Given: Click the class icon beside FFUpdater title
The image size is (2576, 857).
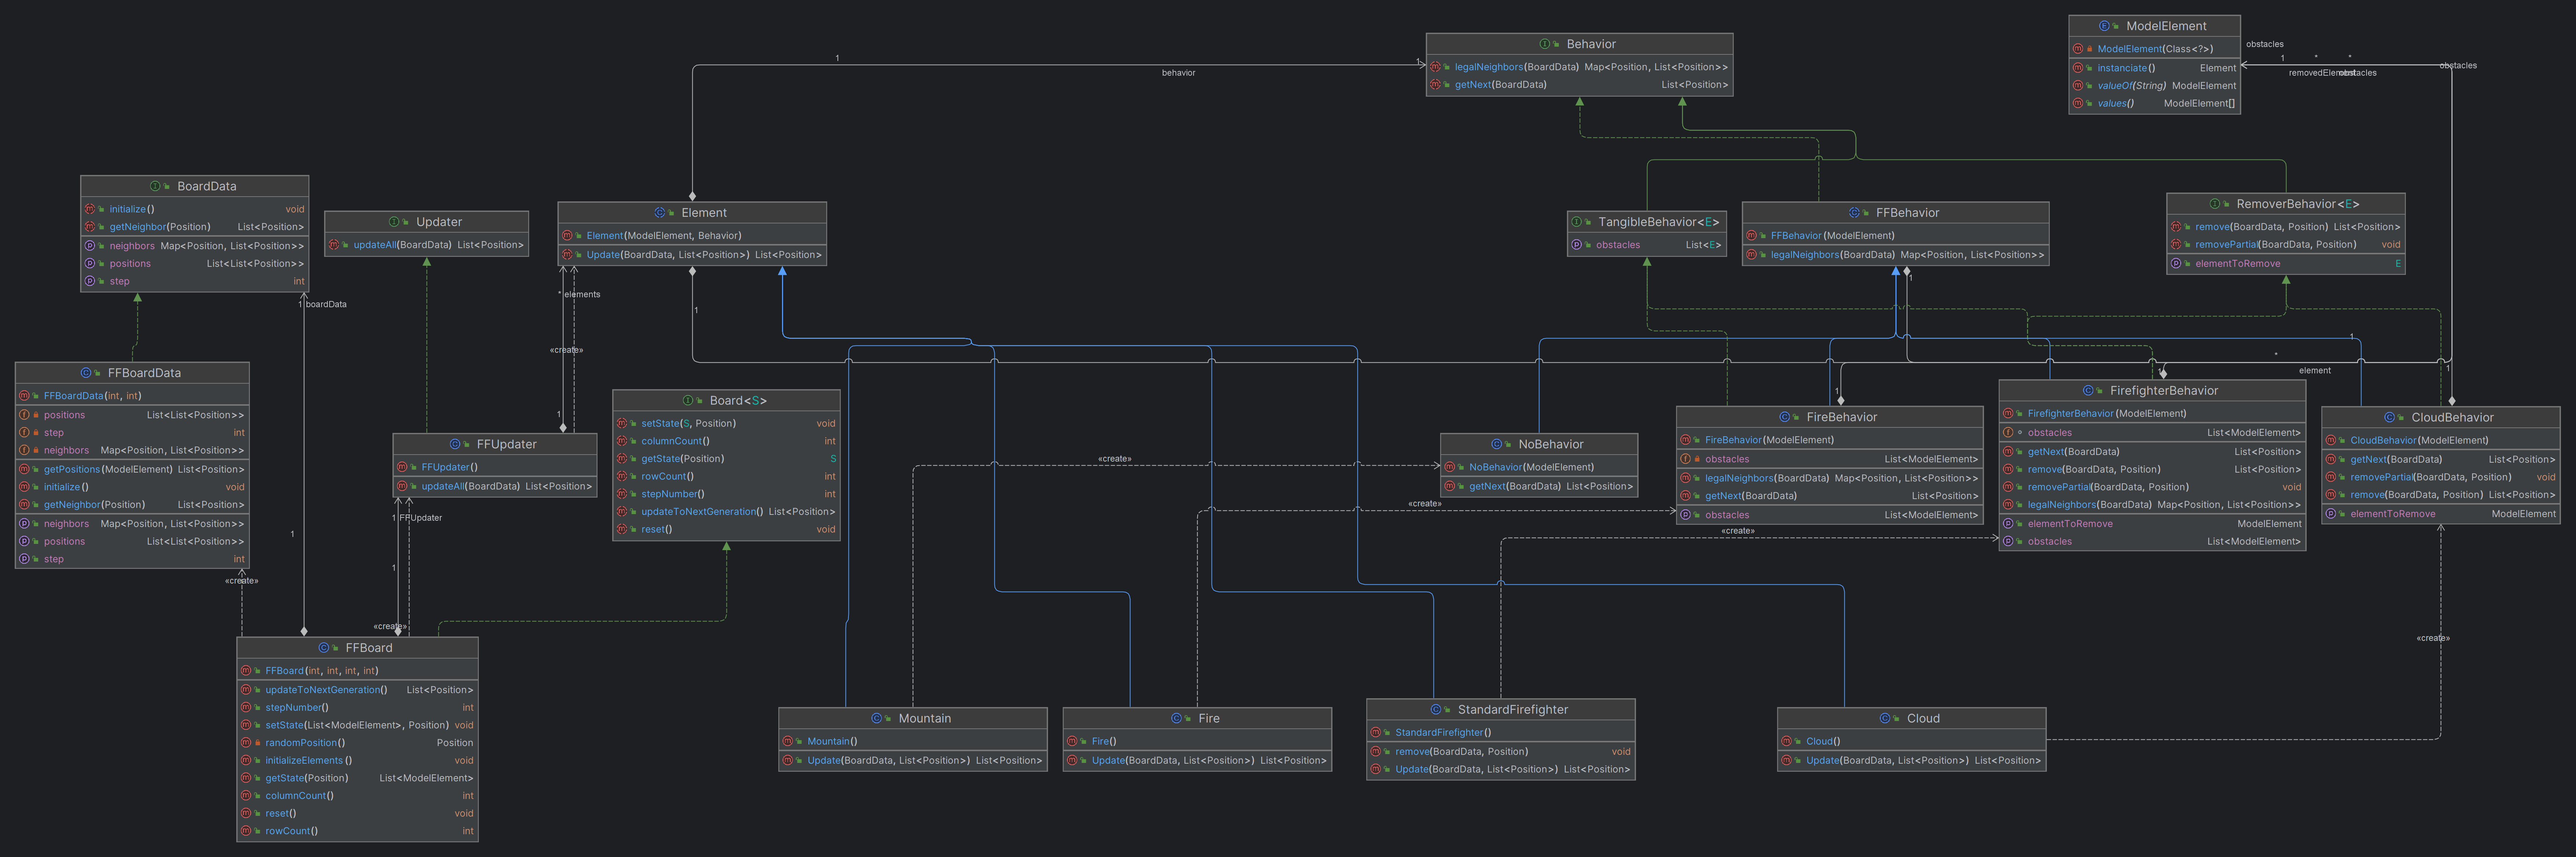Looking at the screenshot, I should click(x=455, y=444).
